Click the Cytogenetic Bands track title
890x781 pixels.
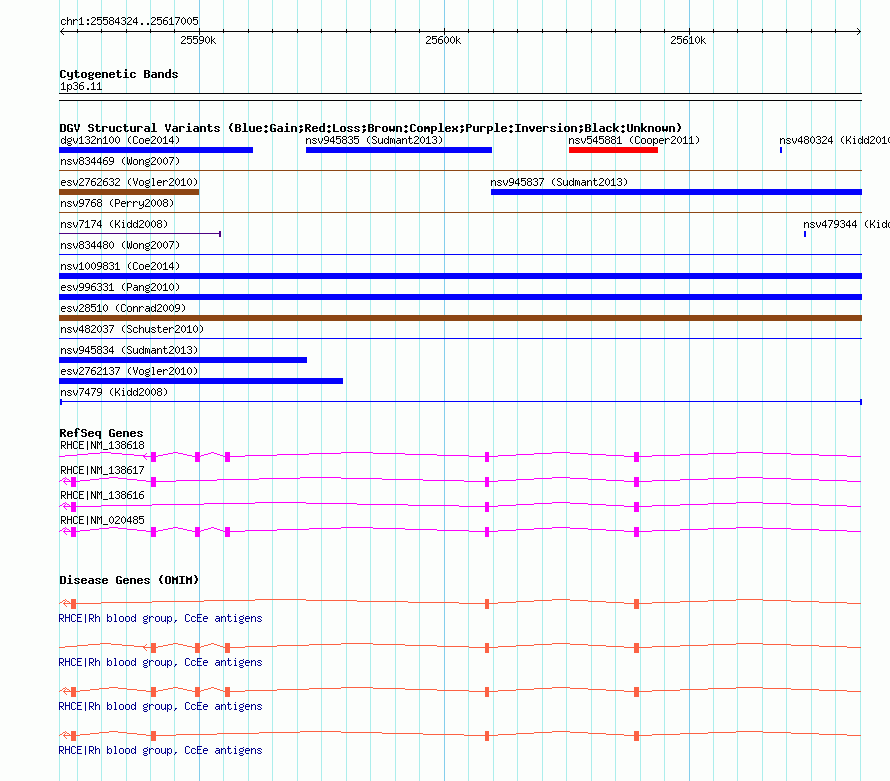pyautogui.click(x=119, y=74)
